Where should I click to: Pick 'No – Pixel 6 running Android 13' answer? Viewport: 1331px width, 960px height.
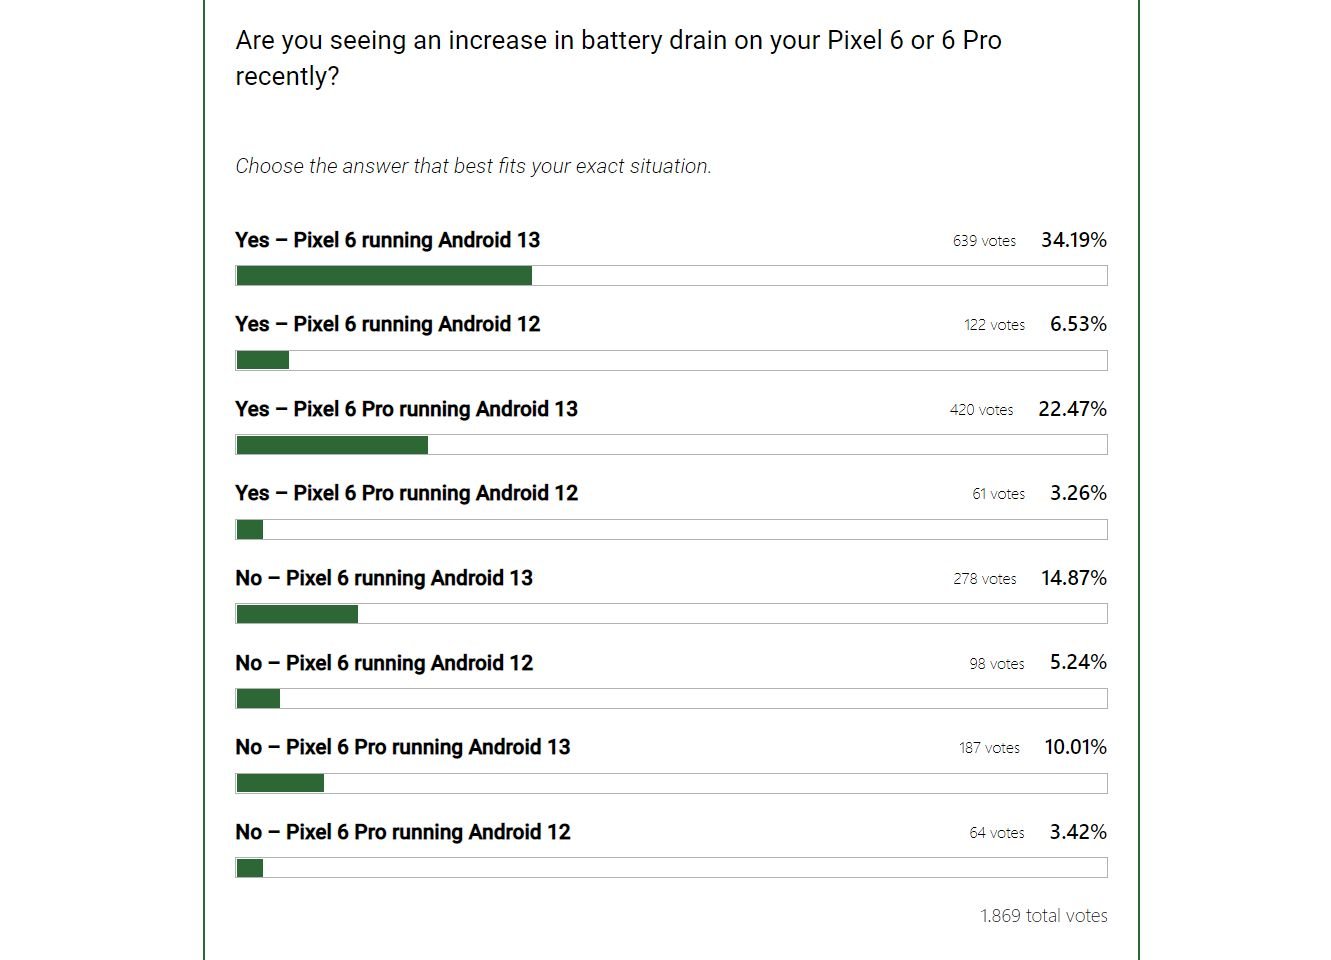[384, 578]
